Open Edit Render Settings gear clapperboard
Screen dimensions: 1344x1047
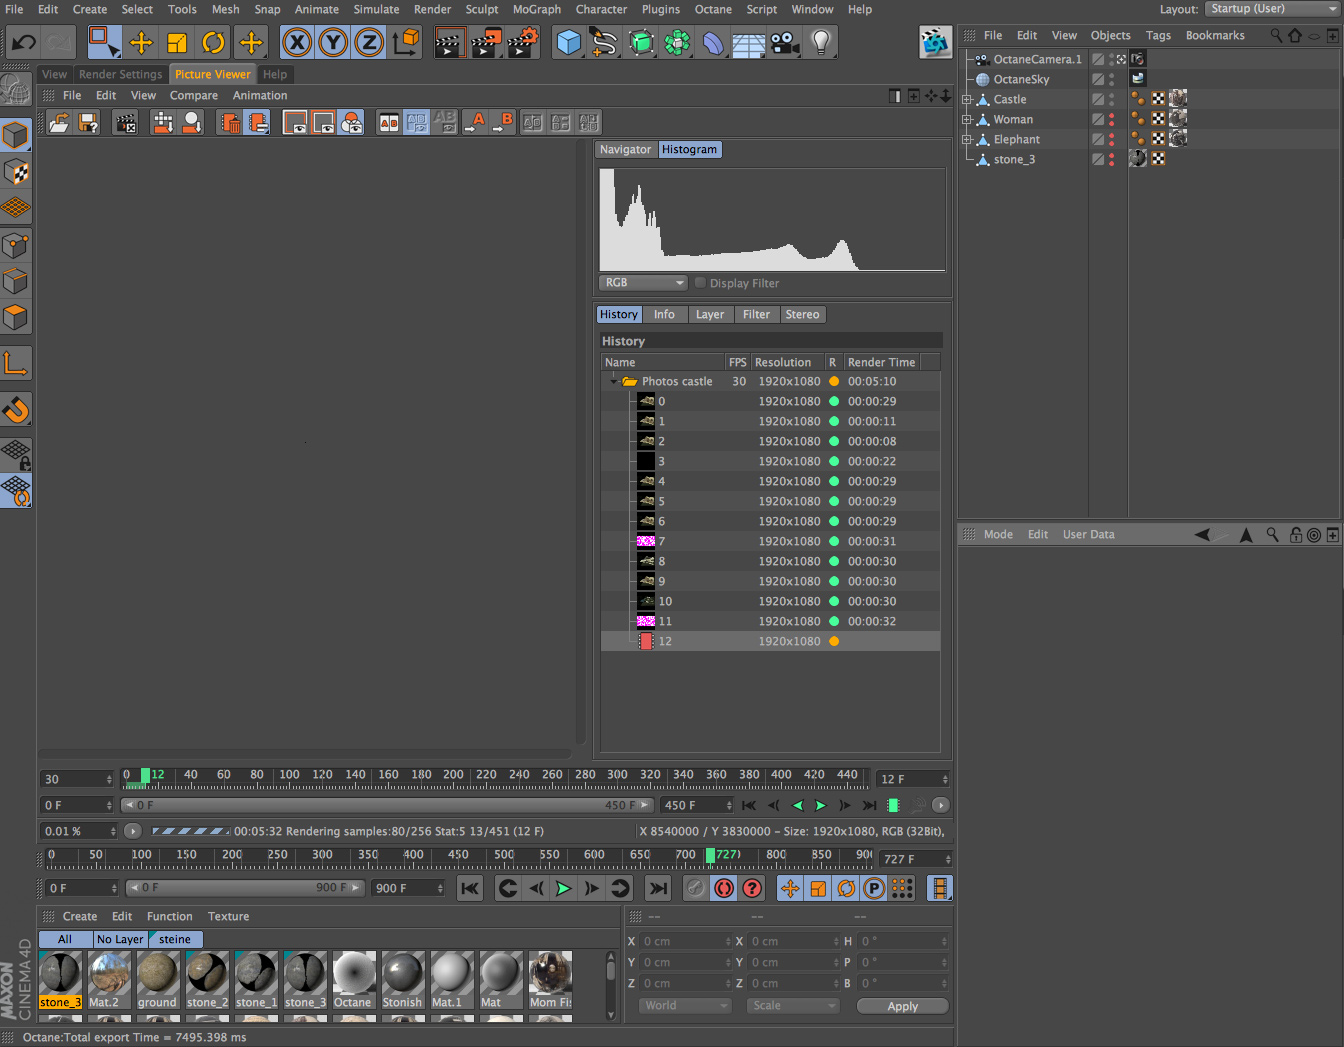coord(523,42)
